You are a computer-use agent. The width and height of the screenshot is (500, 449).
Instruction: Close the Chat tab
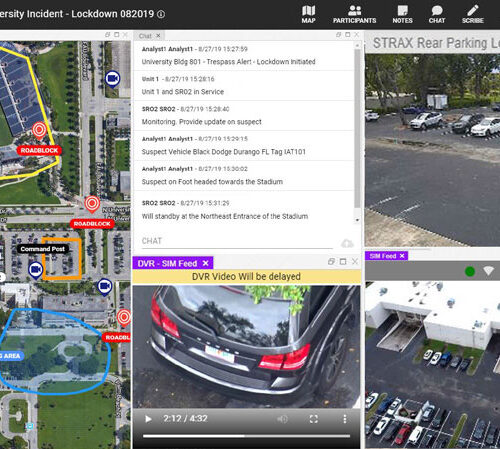[158, 36]
